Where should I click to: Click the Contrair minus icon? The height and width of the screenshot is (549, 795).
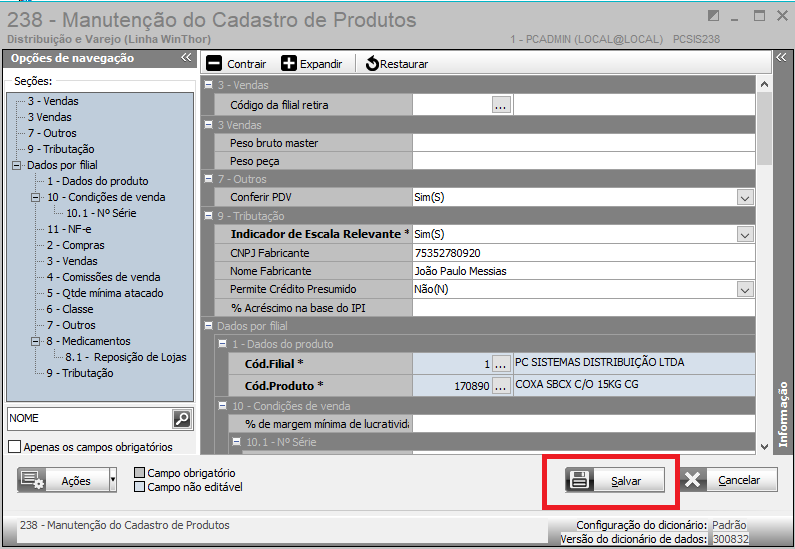click(214, 63)
